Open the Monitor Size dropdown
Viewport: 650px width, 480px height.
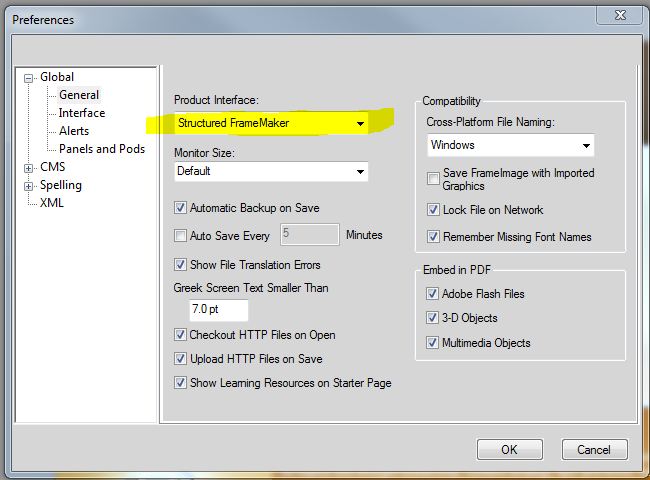pos(271,171)
